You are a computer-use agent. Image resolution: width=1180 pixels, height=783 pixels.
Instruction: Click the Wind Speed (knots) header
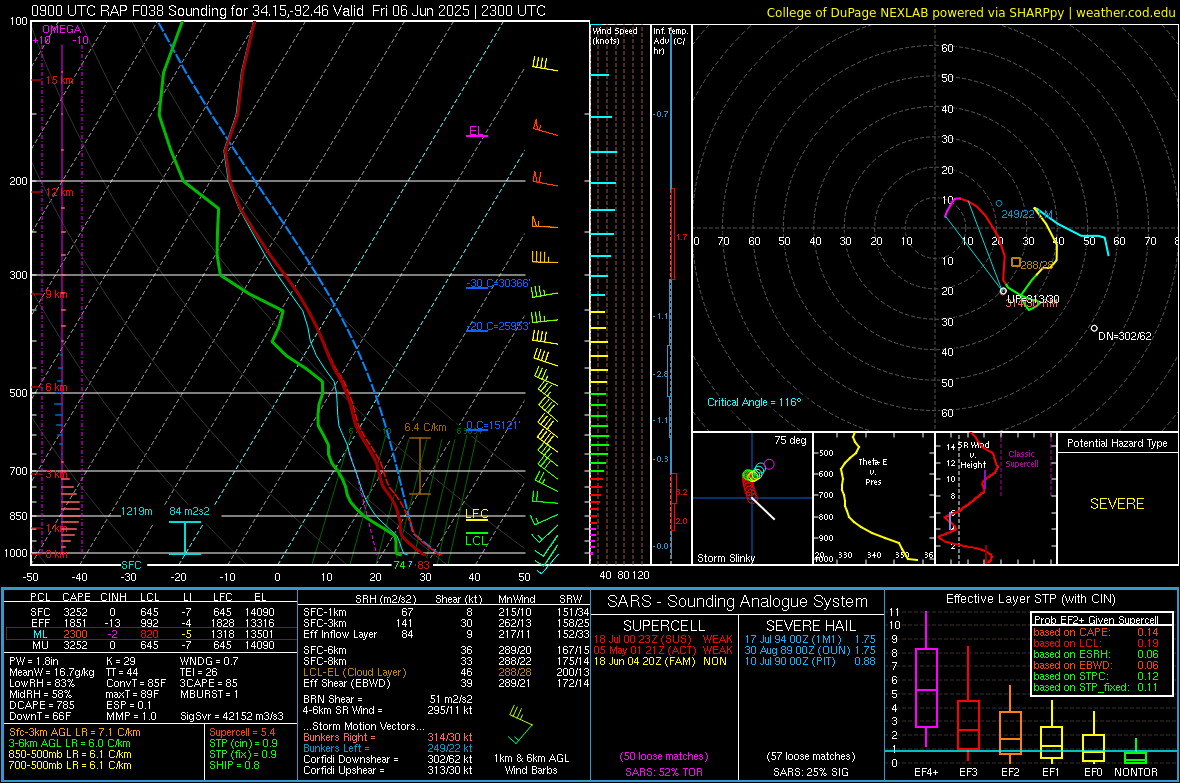click(615, 35)
